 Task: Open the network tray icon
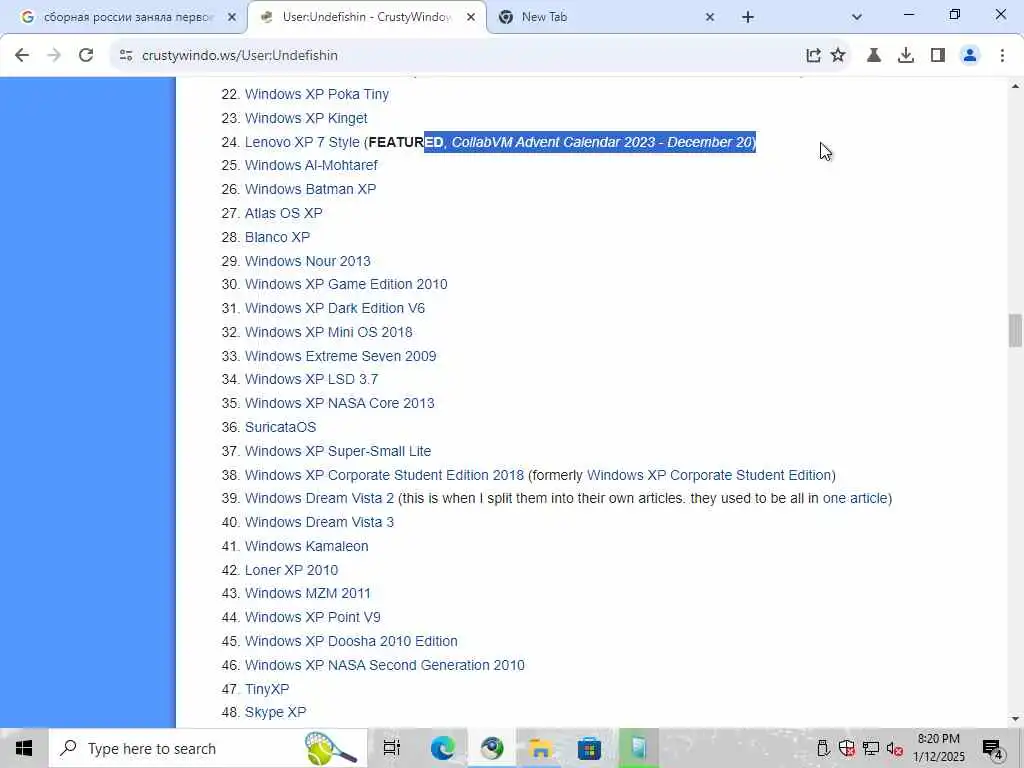pyautogui.click(x=871, y=749)
